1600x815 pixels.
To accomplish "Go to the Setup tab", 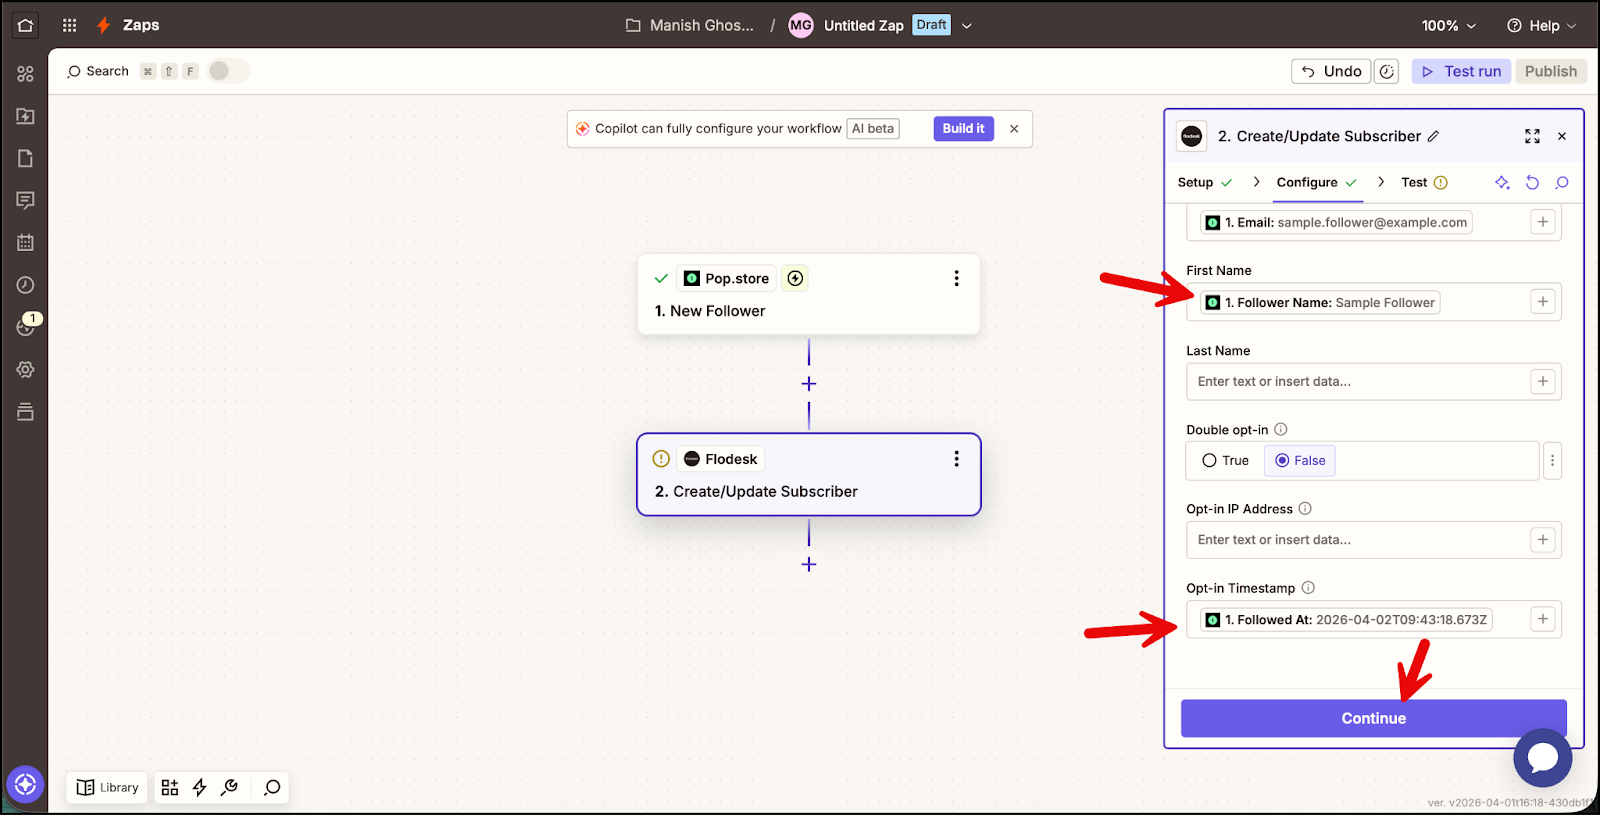I will click(x=1195, y=182).
